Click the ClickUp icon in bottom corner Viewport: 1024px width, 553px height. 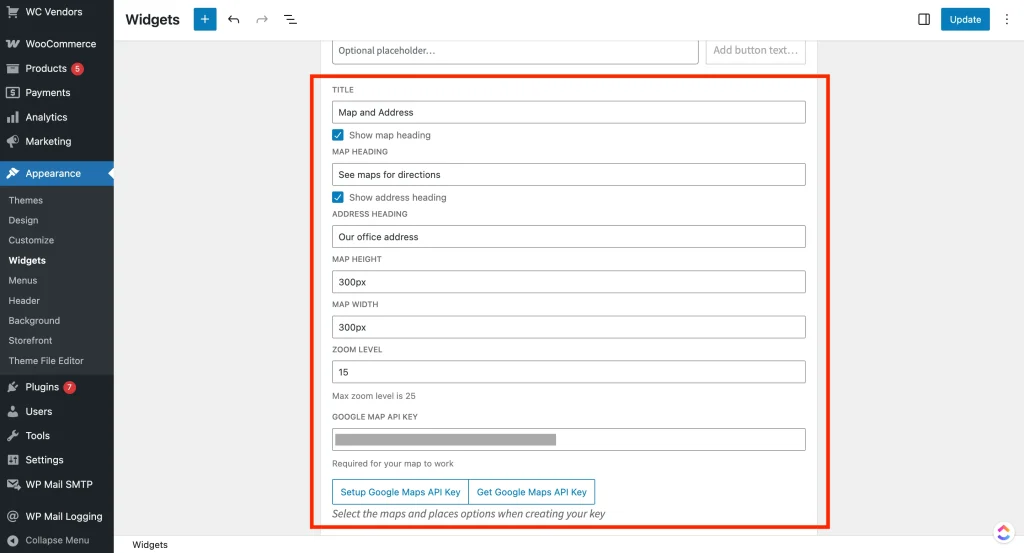(1003, 532)
